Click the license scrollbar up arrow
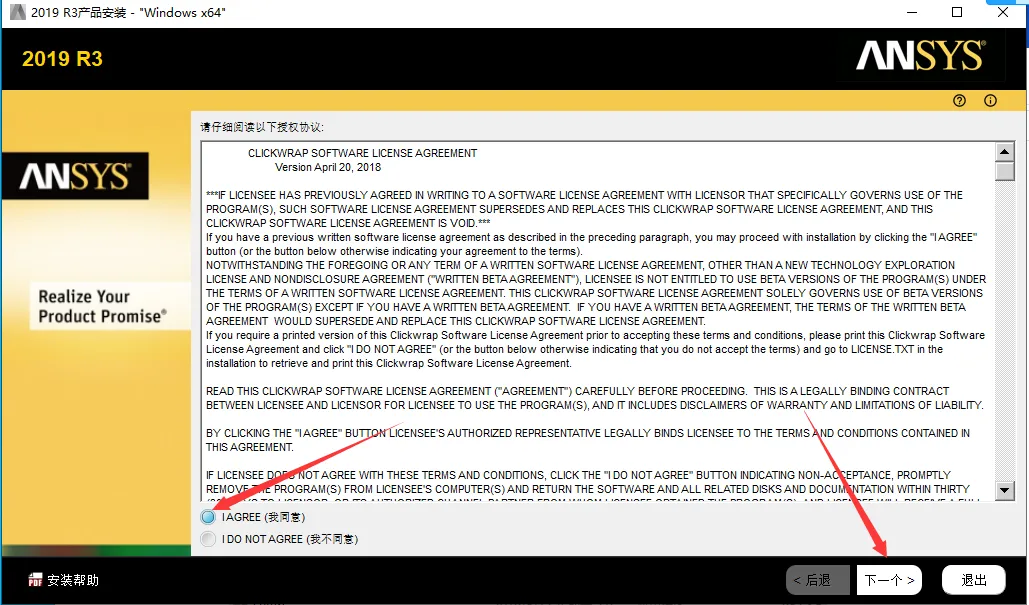 [x=1005, y=152]
